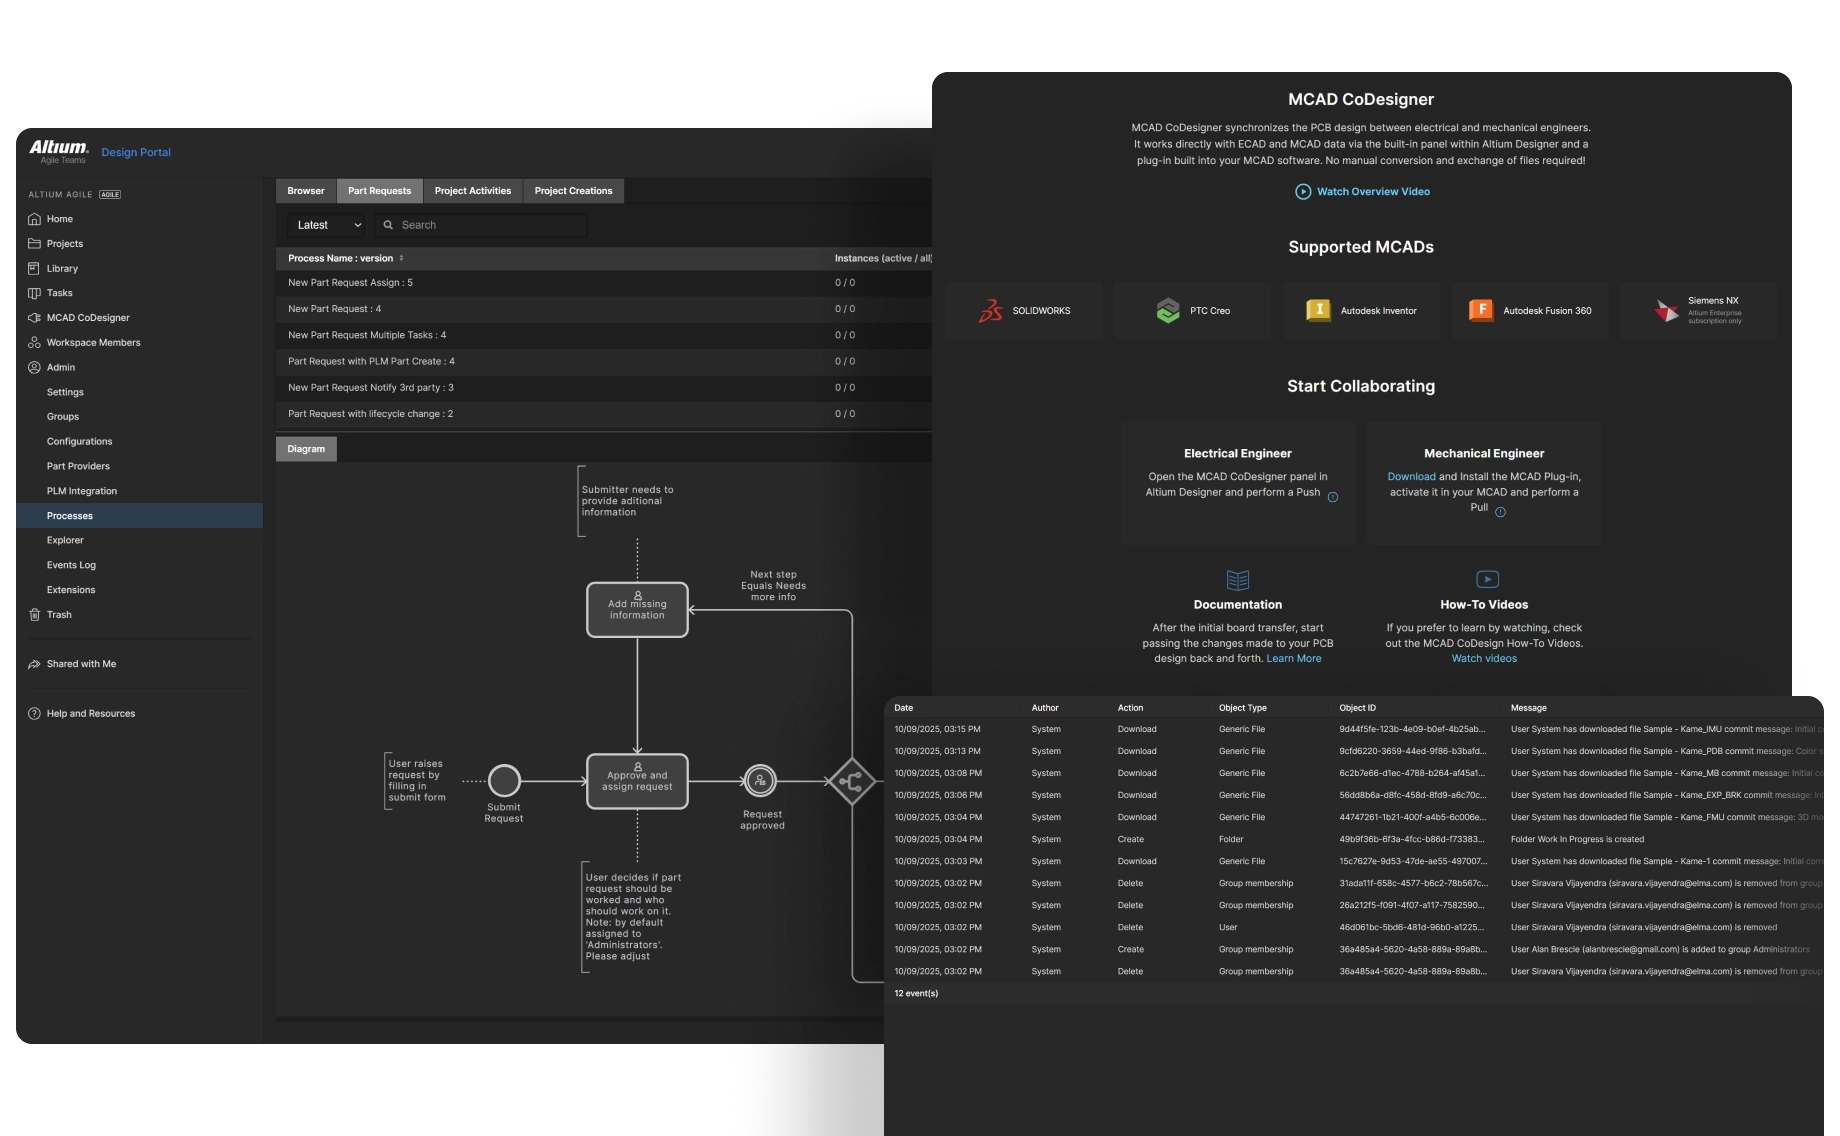
Task: Click the Folder Work In Progress is created message
Action: [x=1577, y=840]
